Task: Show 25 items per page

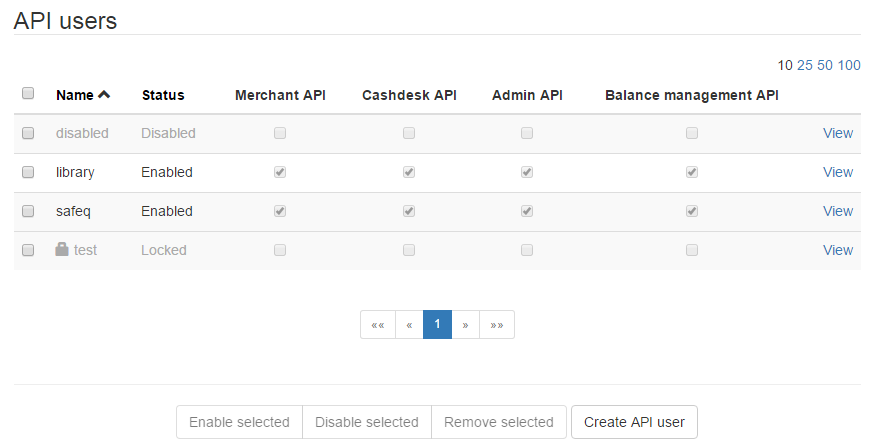Action: tap(804, 65)
